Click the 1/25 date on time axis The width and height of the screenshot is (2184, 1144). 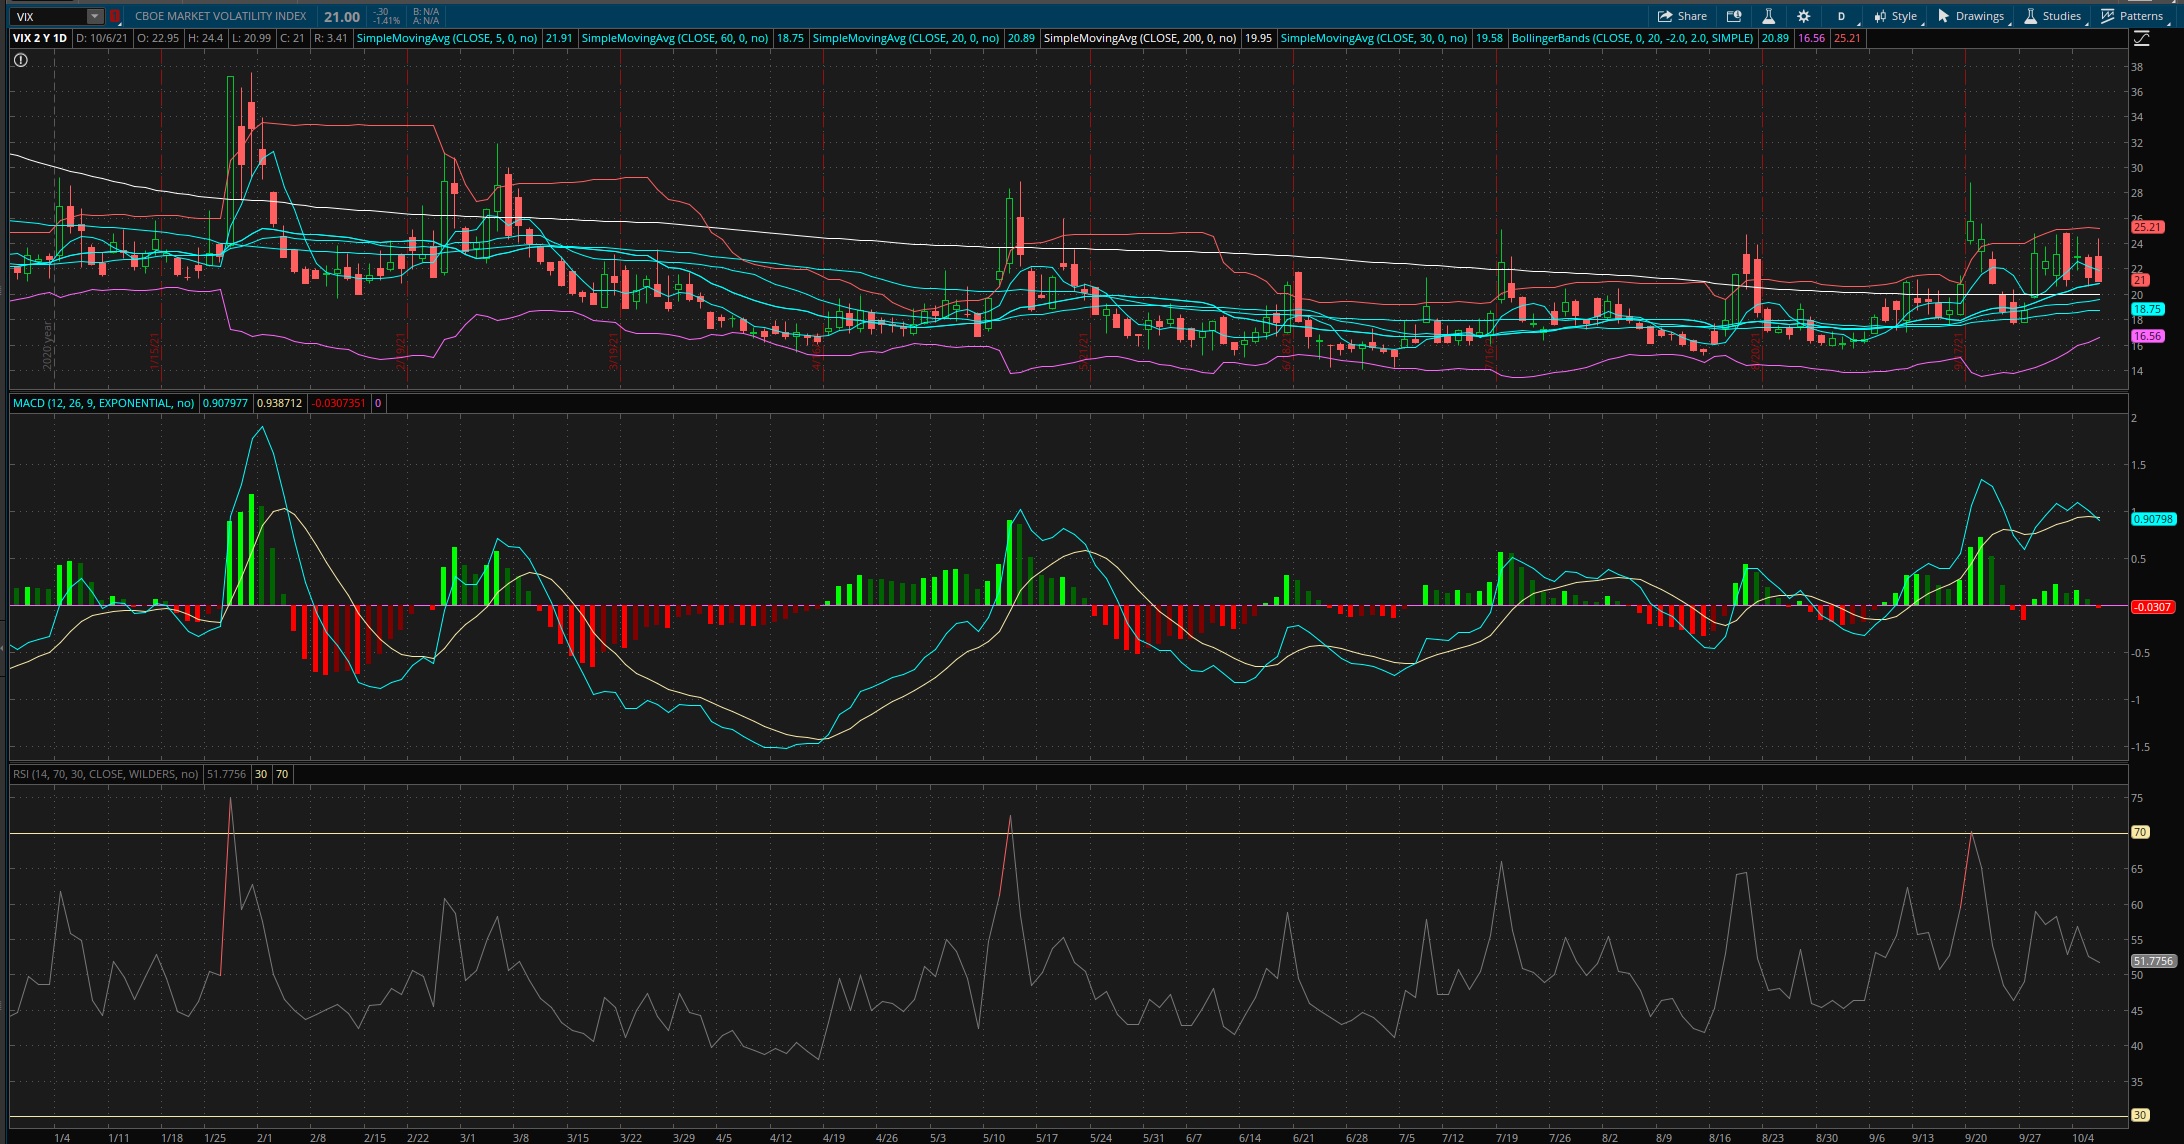(x=214, y=1137)
